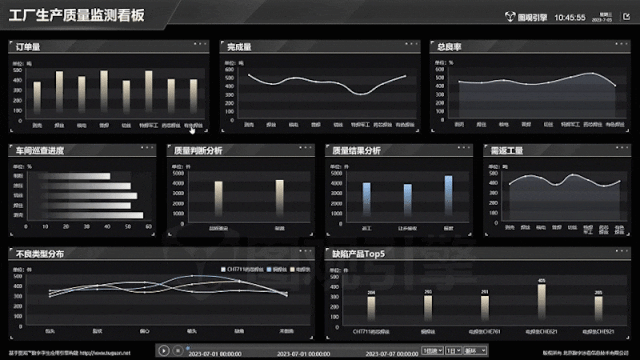Open the three-dot menu on 订单量 panel
The width and height of the screenshot is (640, 360).
(x=200, y=44)
